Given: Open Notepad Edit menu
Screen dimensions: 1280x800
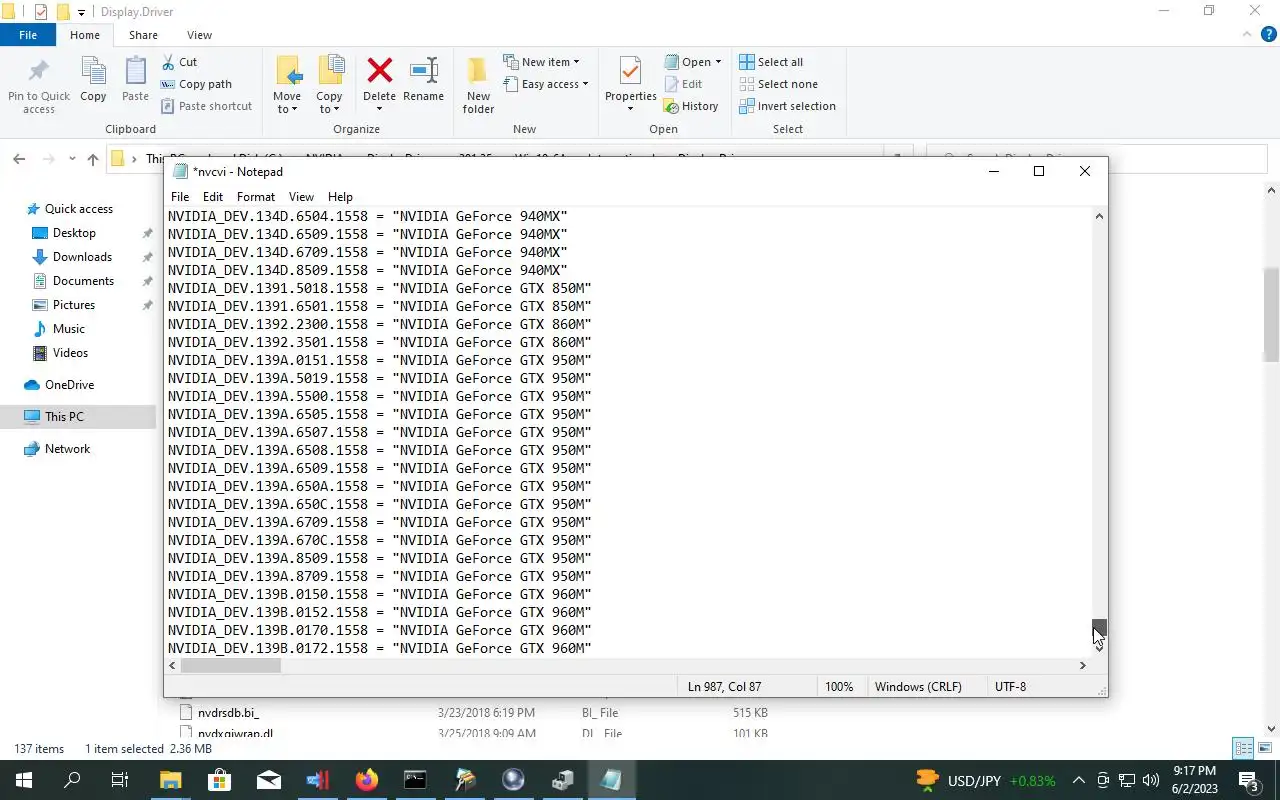Looking at the screenshot, I should (x=213, y=197).
